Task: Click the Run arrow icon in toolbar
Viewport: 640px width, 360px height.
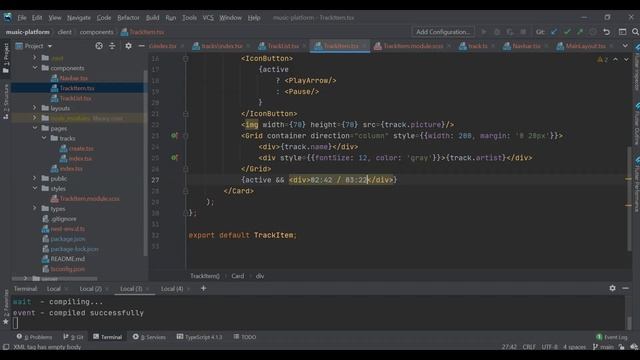Action: pyautogui.click(x=484, y=32)
